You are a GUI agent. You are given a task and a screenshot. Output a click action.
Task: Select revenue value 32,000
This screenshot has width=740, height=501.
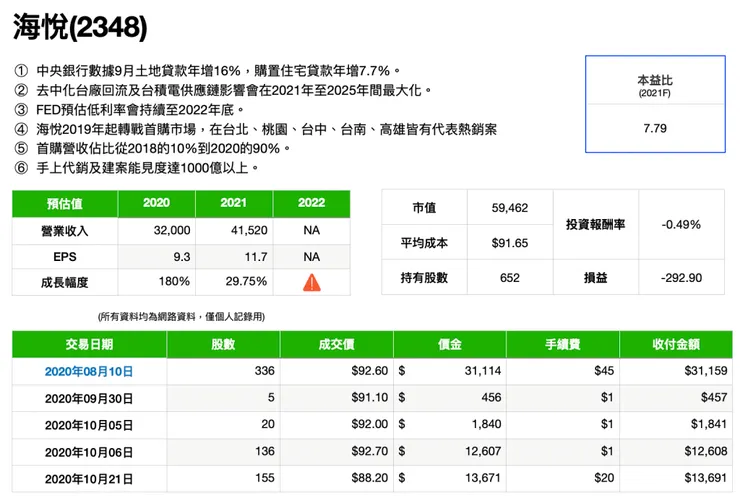tap(172, 230)
